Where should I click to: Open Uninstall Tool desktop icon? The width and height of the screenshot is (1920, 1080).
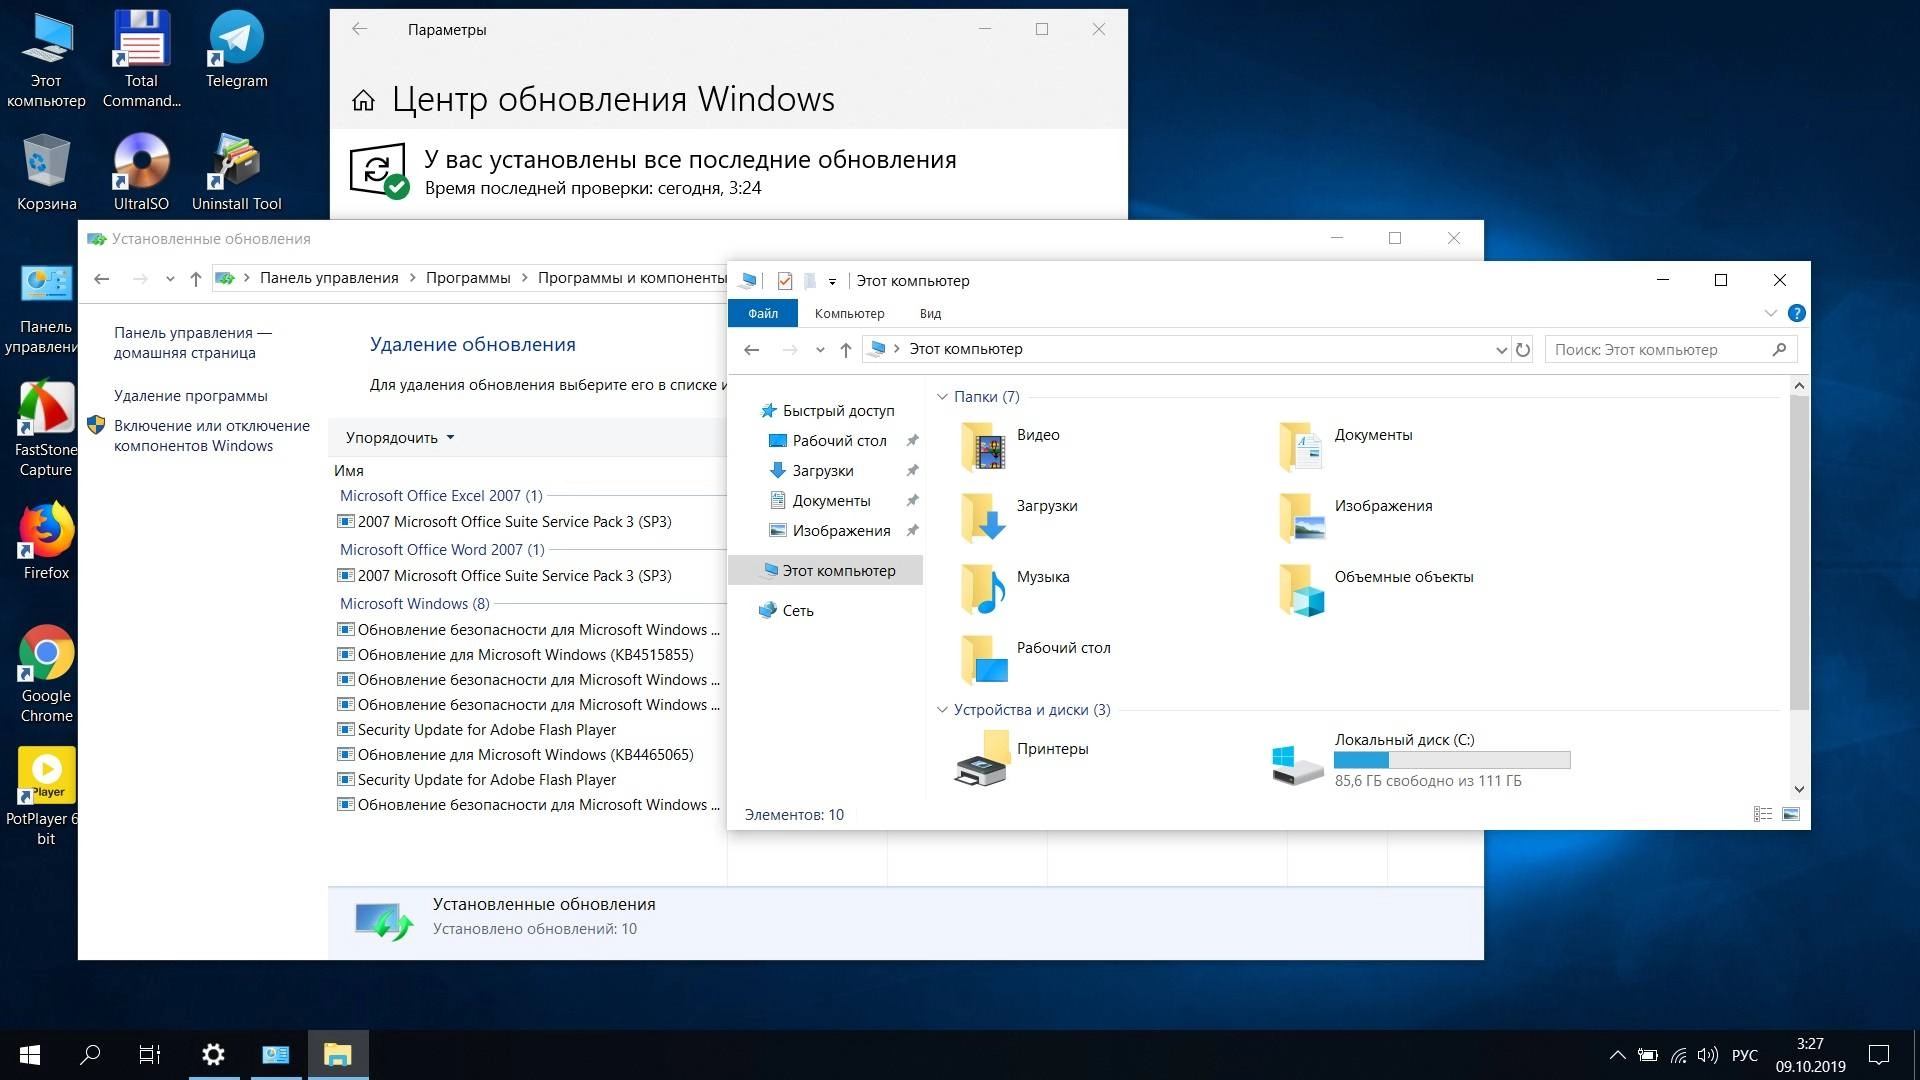(x=237, y=172)
